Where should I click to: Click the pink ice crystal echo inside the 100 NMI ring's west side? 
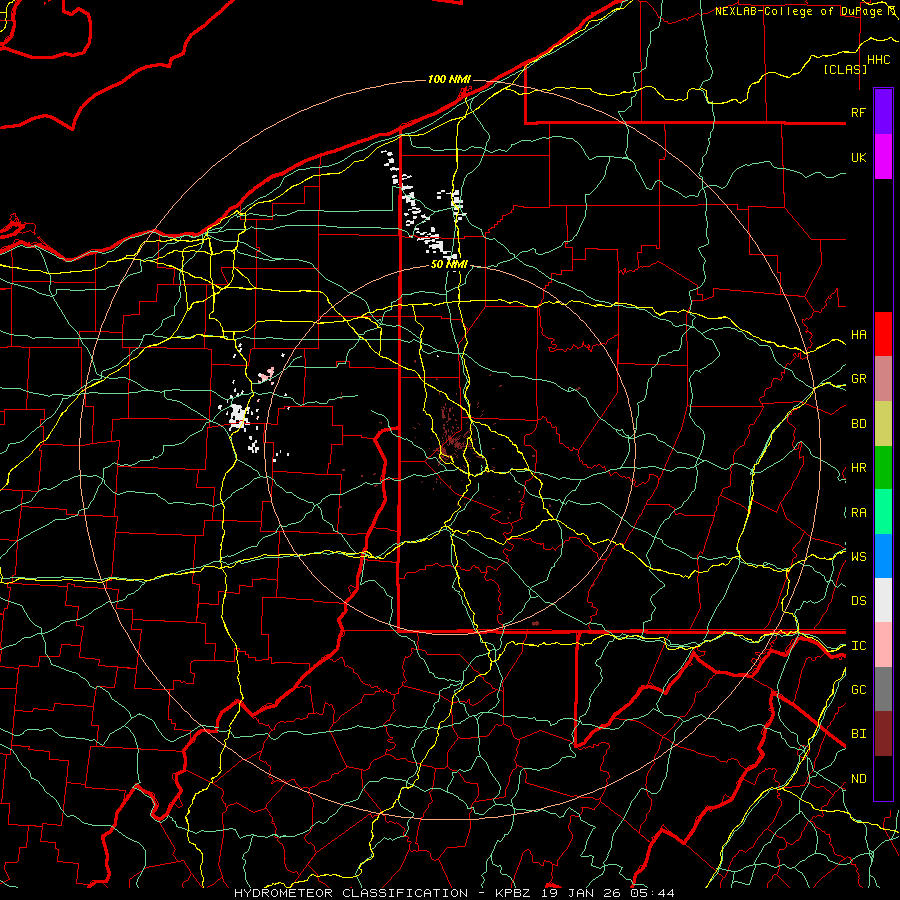point(267,375)
